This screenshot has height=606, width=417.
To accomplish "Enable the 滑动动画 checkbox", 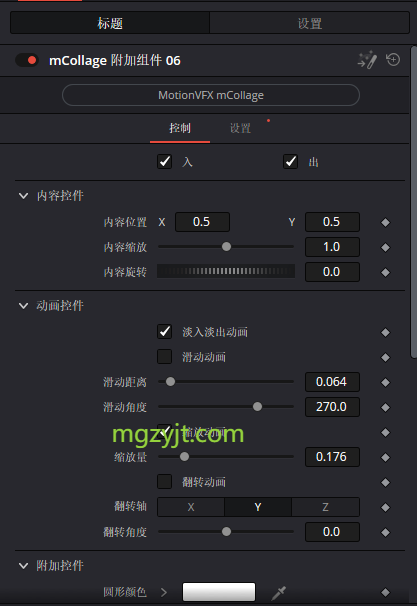I will (x=165, y=356).
